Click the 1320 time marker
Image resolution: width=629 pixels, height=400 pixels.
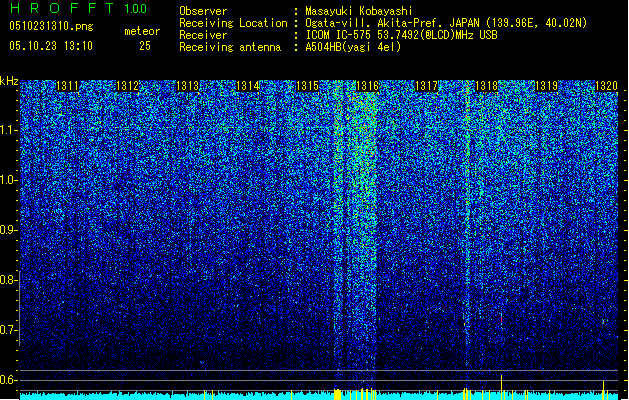point(606,86)
